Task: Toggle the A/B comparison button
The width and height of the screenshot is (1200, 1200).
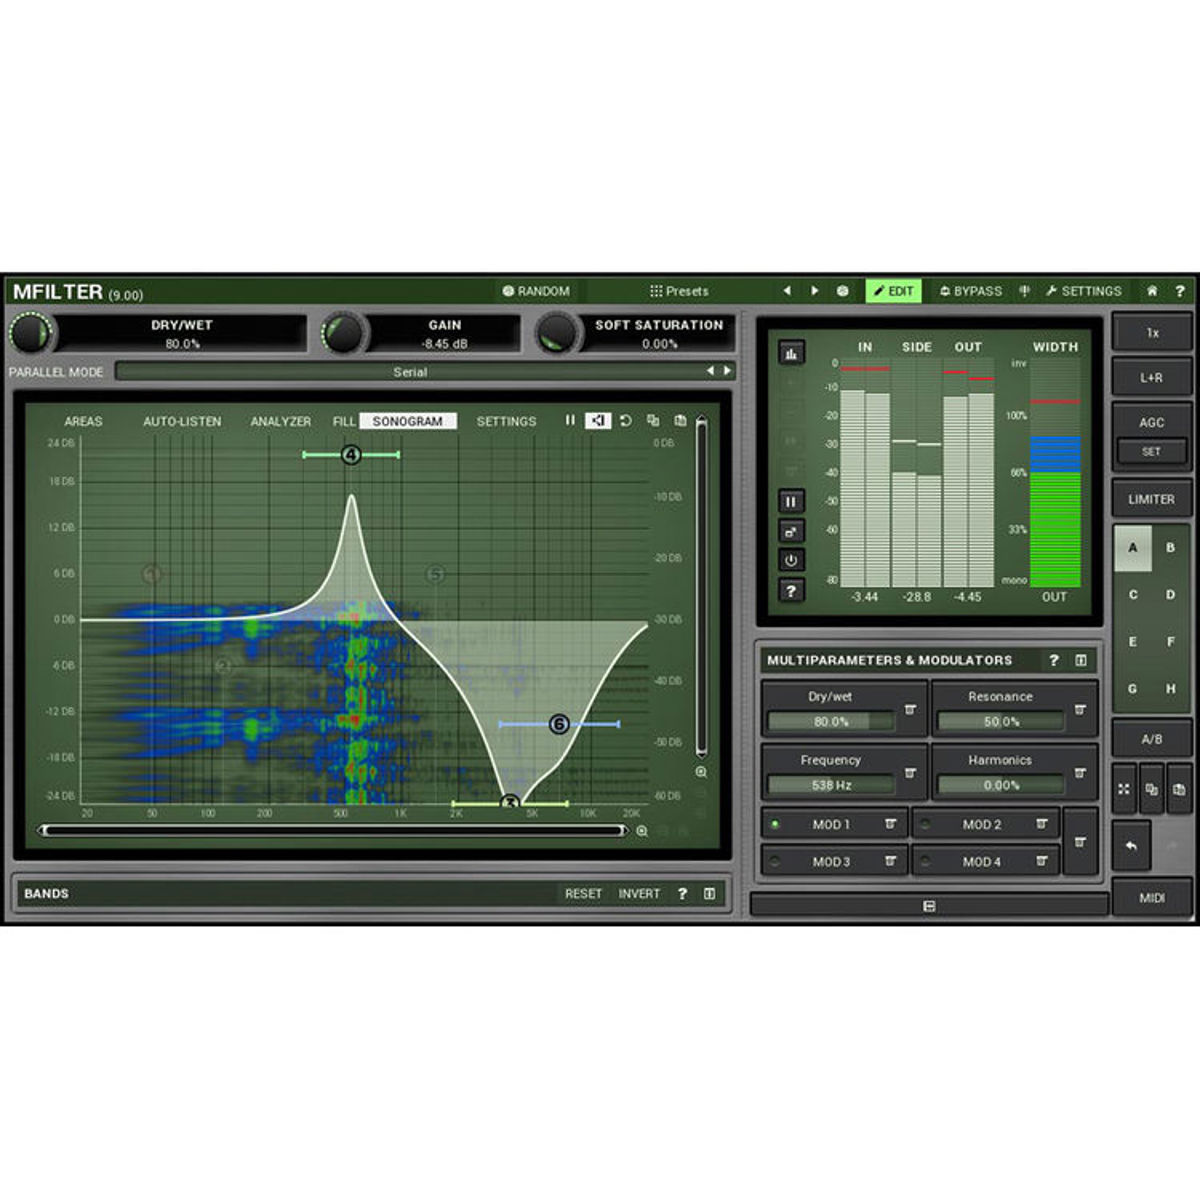Action: (1152, 739)
